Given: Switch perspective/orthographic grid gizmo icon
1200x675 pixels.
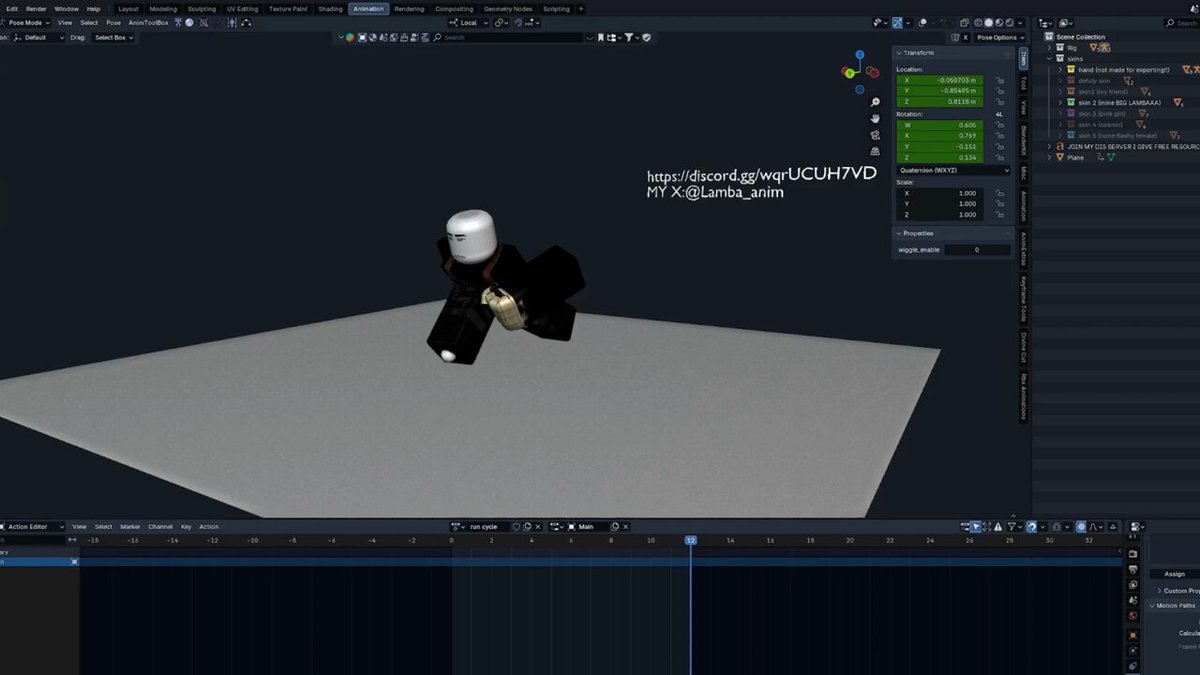Looking at the screenshot, I should pos(875,151).
